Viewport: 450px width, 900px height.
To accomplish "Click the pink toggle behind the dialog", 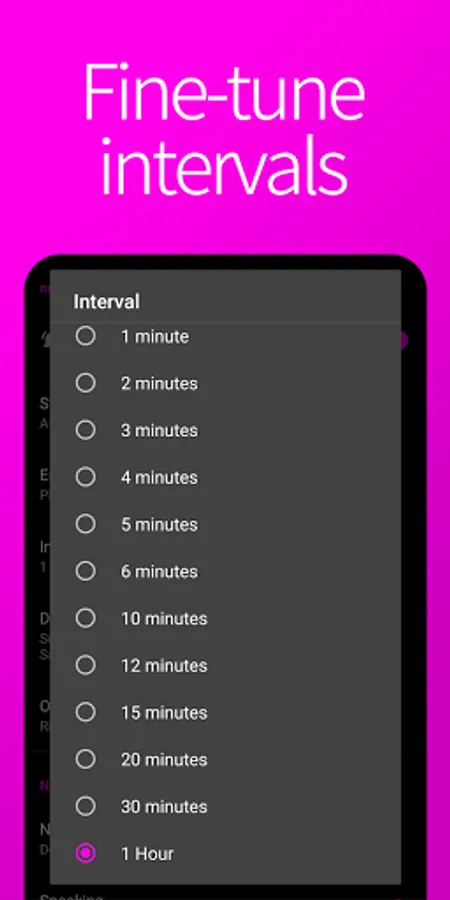I will tap(404, 340).
